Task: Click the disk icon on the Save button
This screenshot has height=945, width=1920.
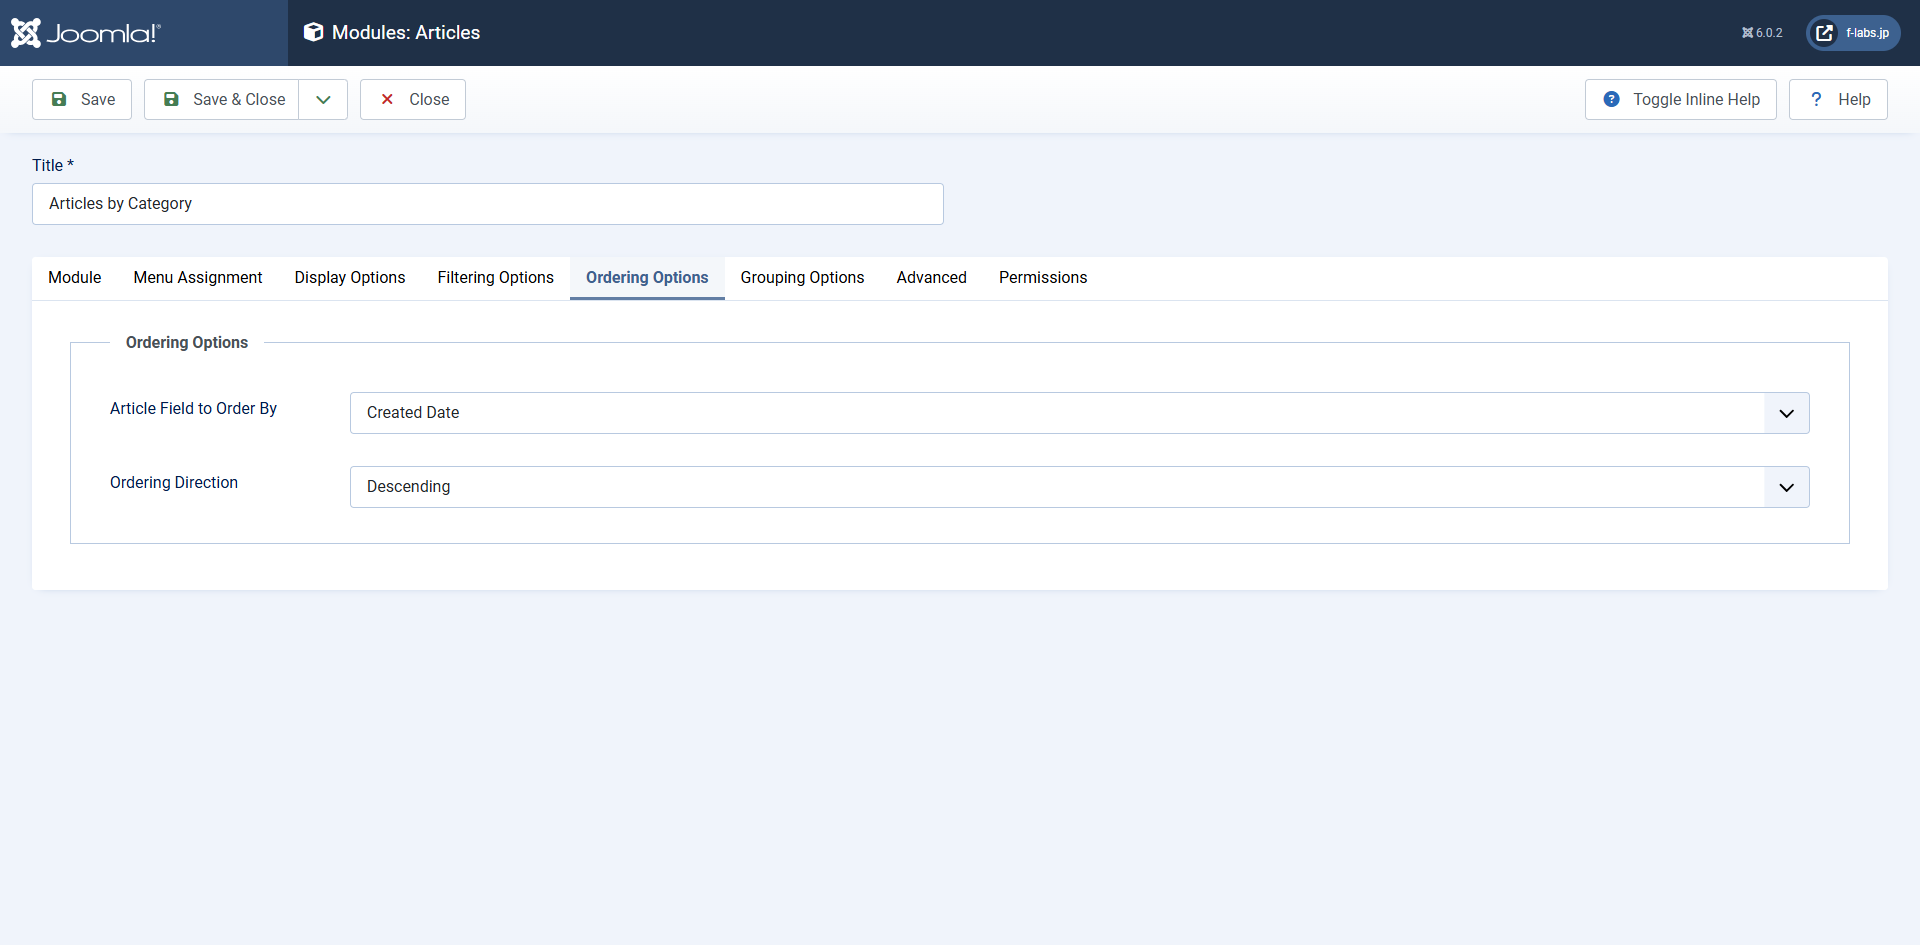Action: (x=60, y=99)
